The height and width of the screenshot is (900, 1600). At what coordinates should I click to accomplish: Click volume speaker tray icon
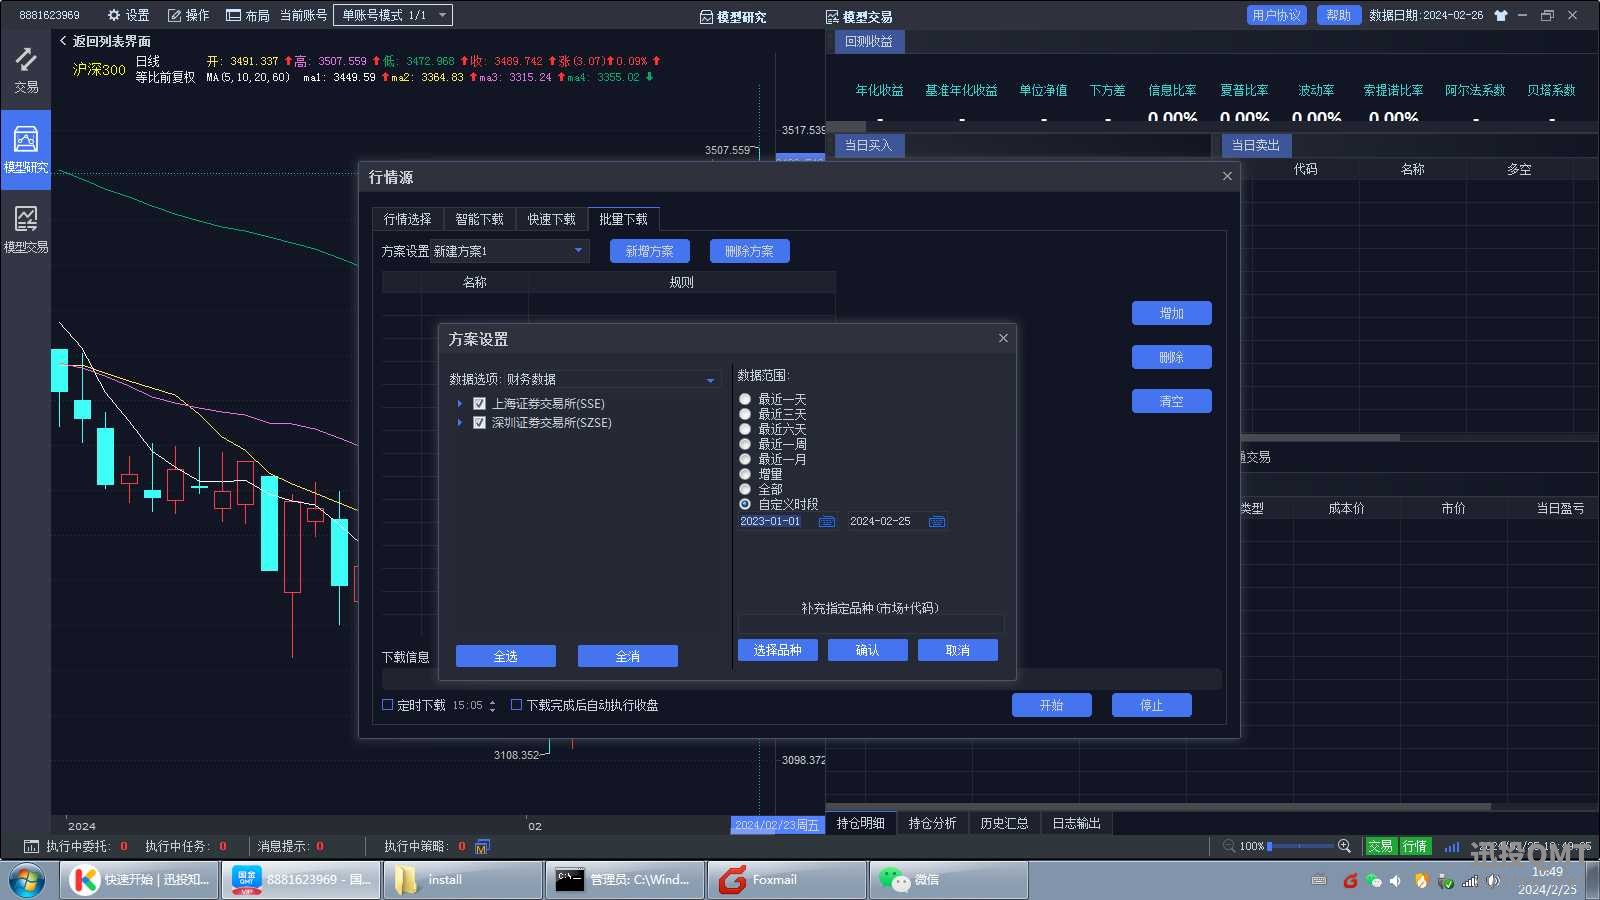tap(1494, 881)
